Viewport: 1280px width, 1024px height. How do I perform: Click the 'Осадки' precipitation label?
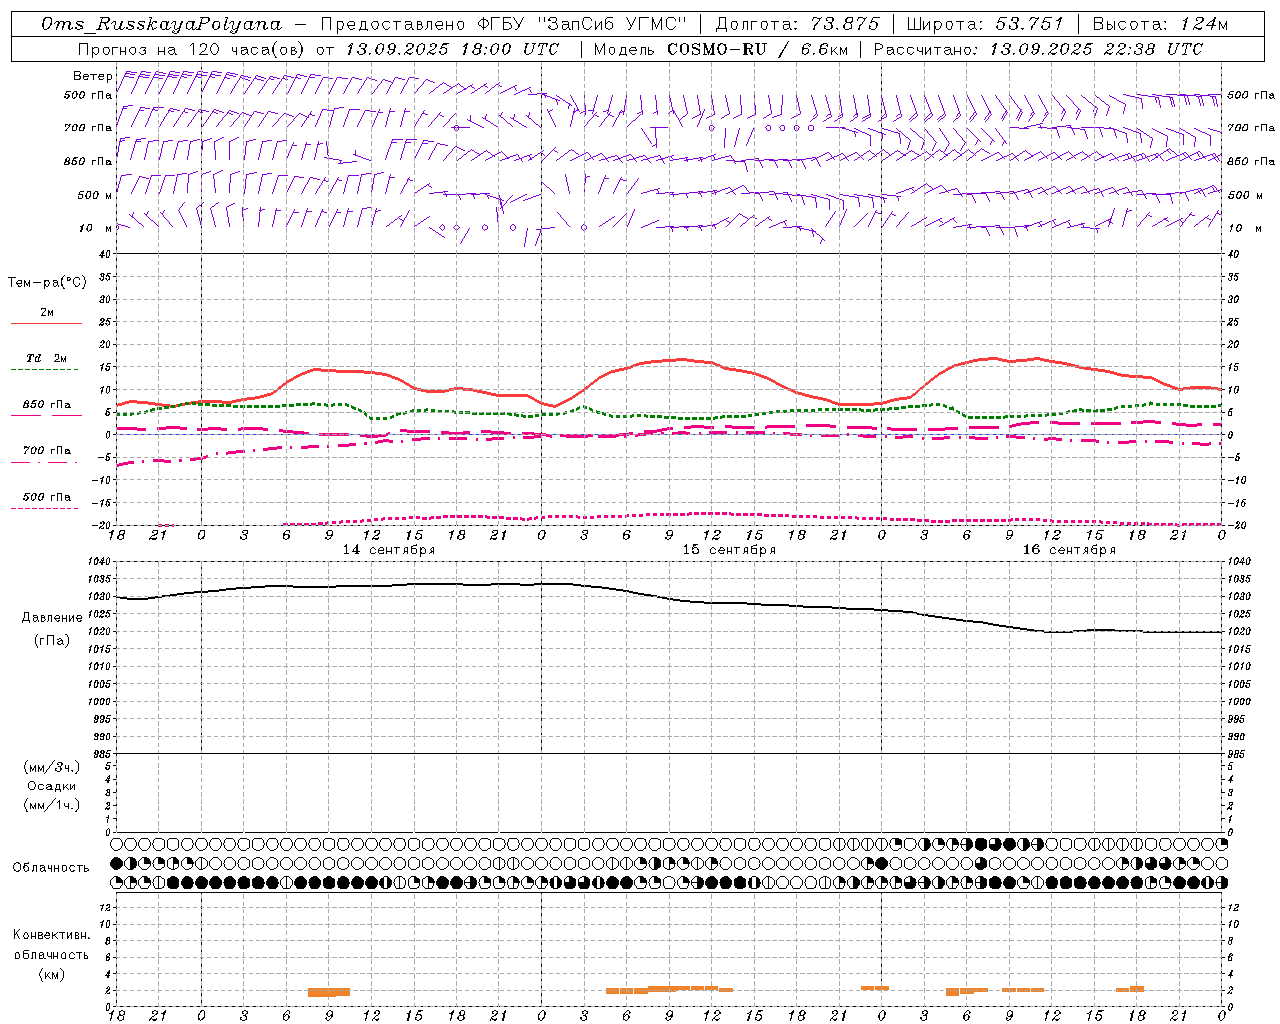pyautogui.click(x=52, y=786)
